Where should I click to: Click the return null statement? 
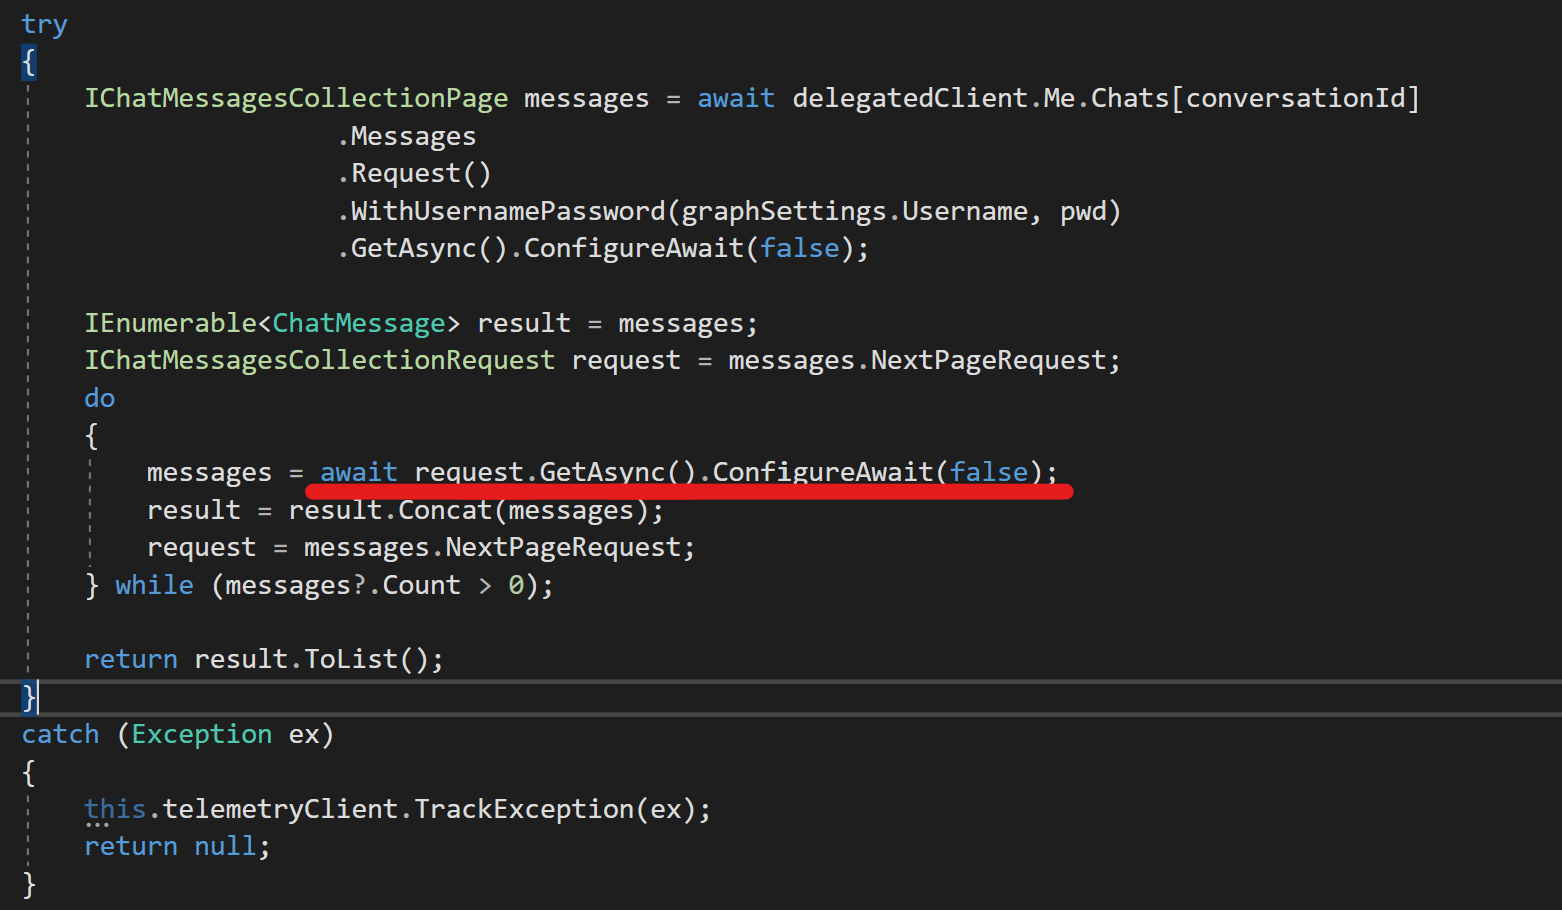176,845
